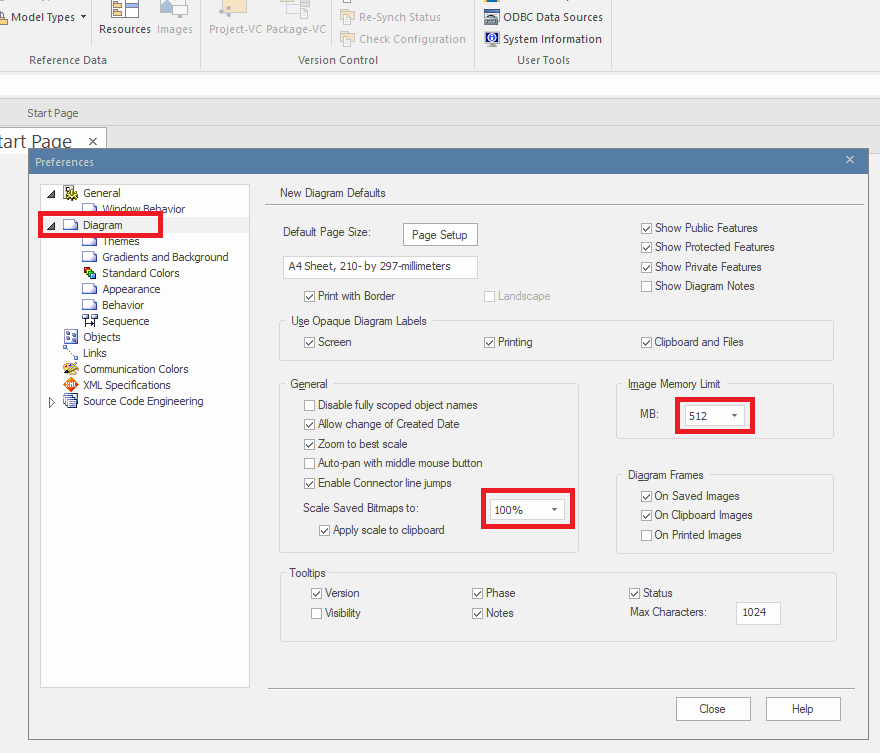Select the Links tree icon
880x753 pixels.
71,353
